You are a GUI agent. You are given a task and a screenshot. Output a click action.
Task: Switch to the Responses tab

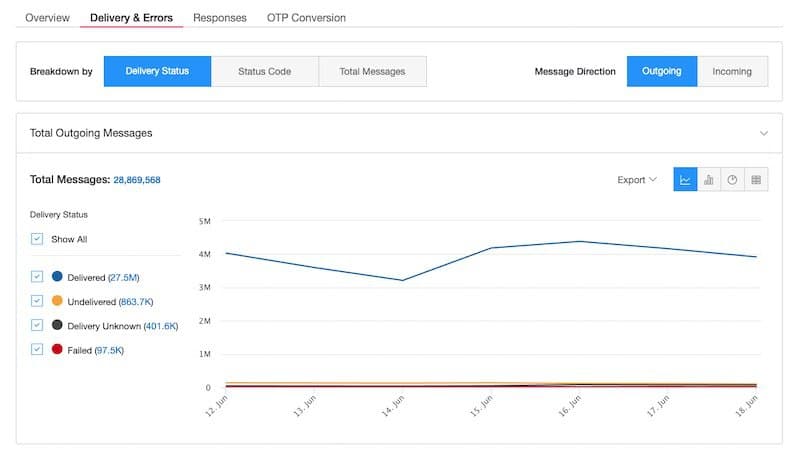pos(219,18)
